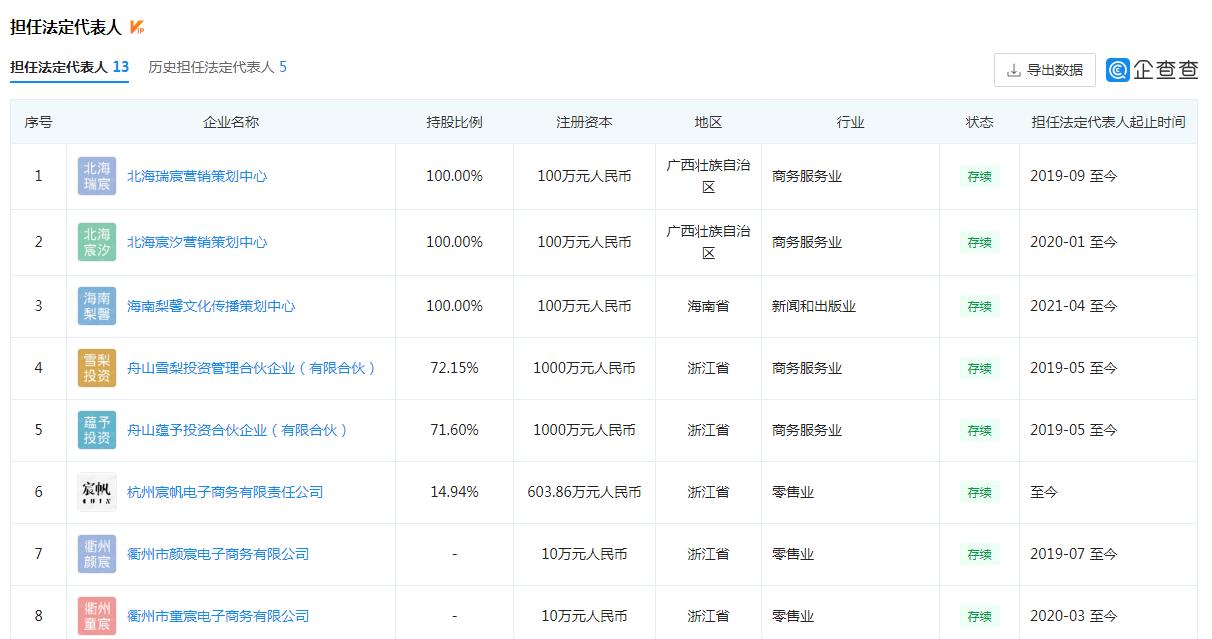Click 存续 status tag in row 1

tap(979, 176)
